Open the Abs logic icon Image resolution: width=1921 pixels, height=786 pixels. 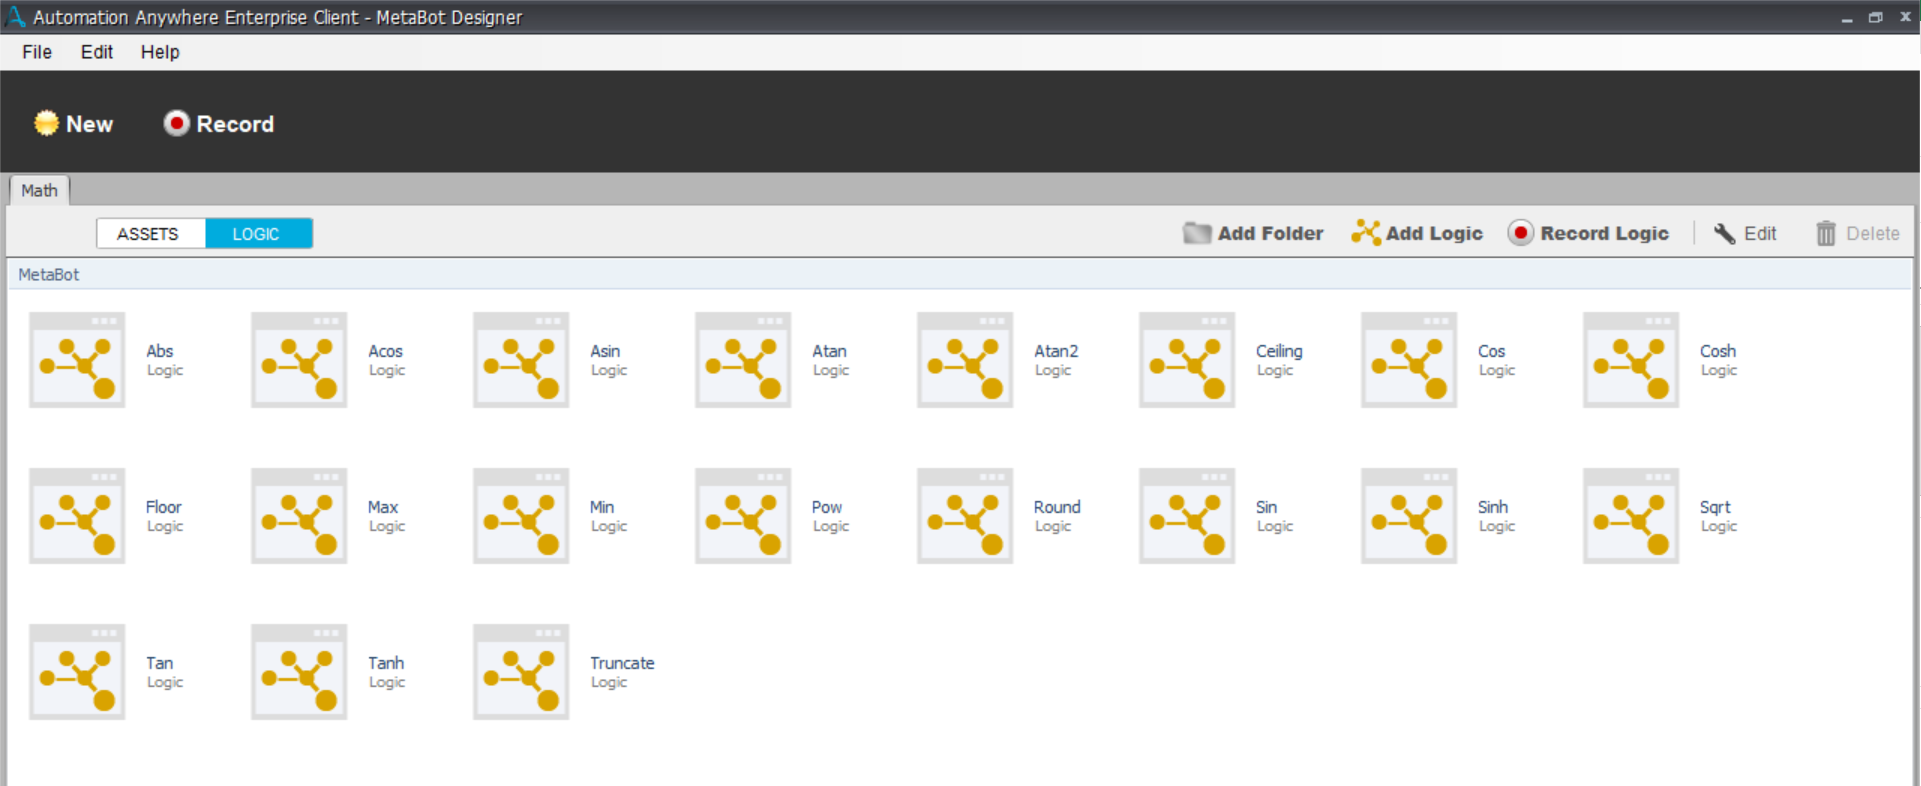(77, 360)
